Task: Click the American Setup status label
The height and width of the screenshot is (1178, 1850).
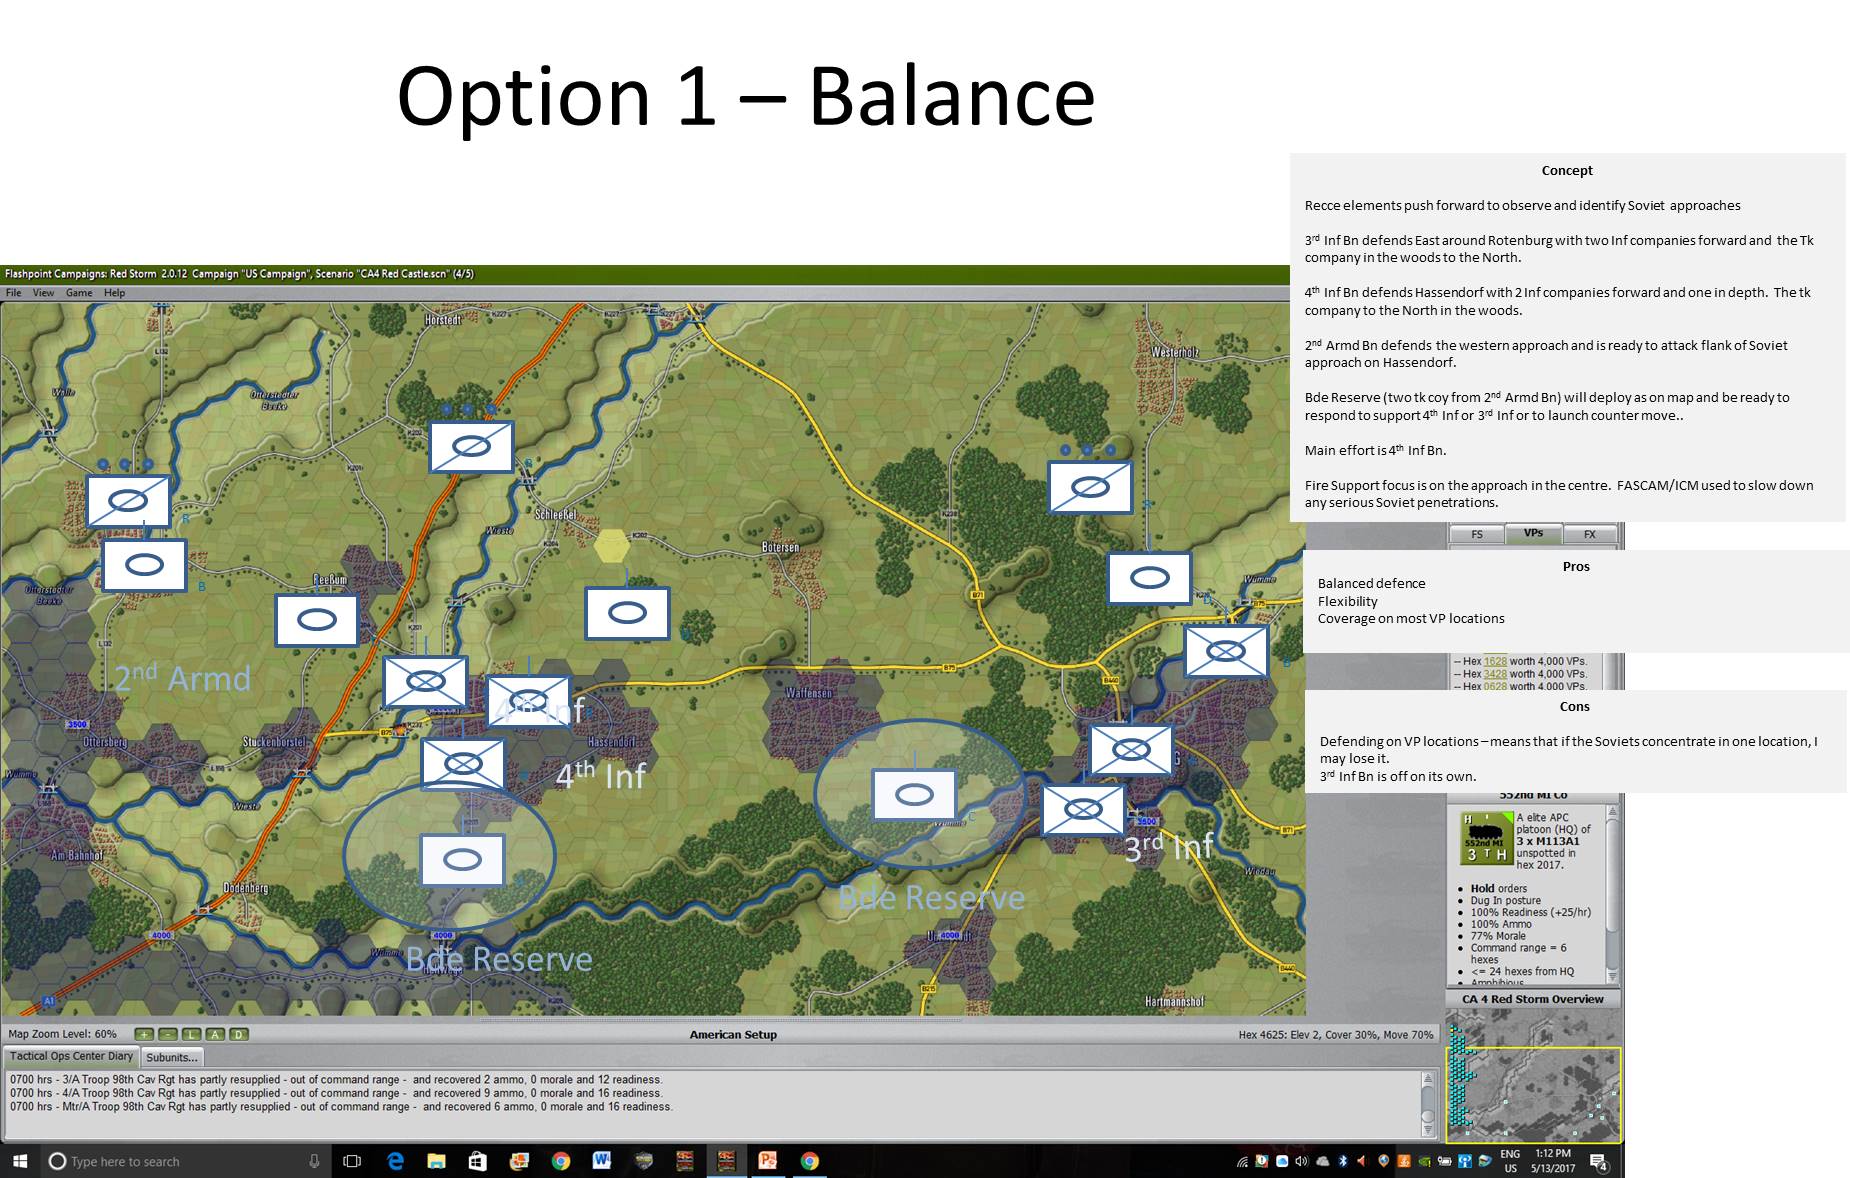Action: (x=733, y=1035)
